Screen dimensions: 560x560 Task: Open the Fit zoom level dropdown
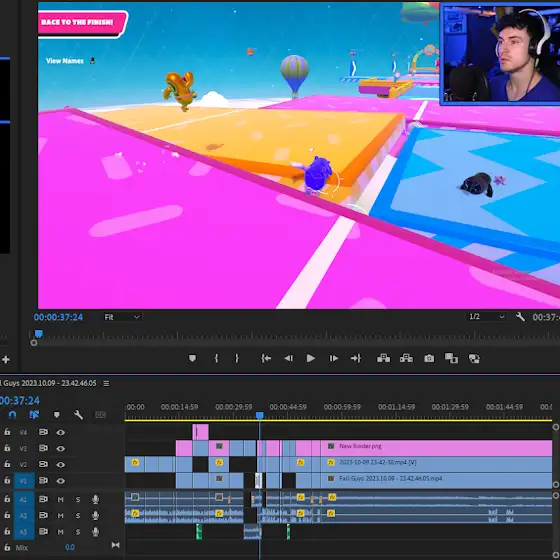tap(122, 317)
